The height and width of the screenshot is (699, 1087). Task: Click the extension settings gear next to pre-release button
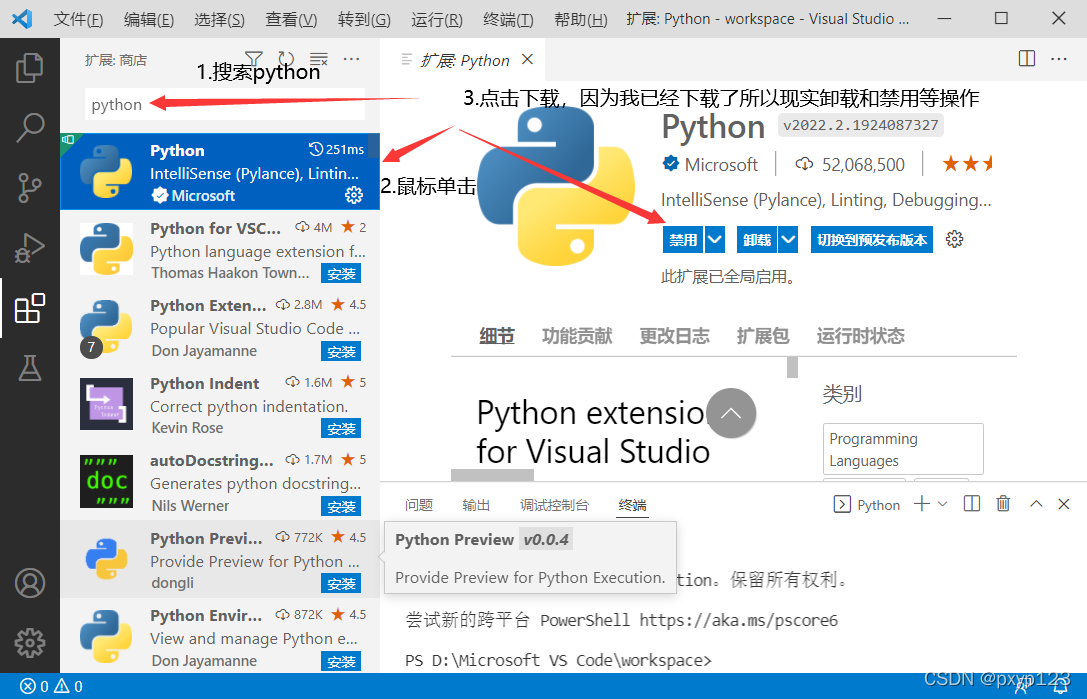(x=955, y=239)
